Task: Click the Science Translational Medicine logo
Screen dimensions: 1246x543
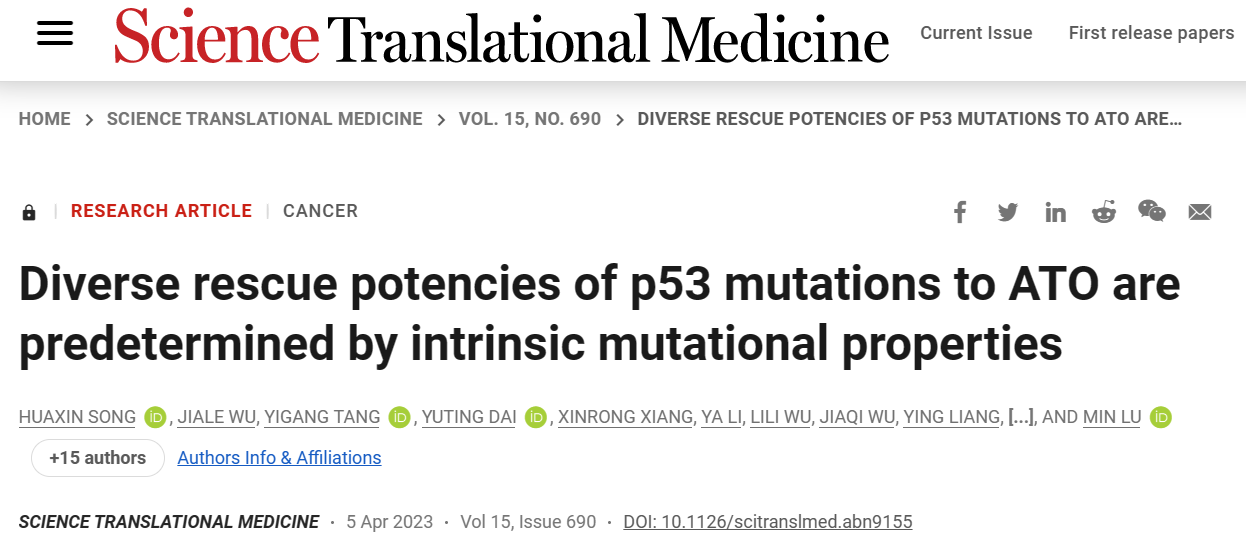Action: [501, 39]
